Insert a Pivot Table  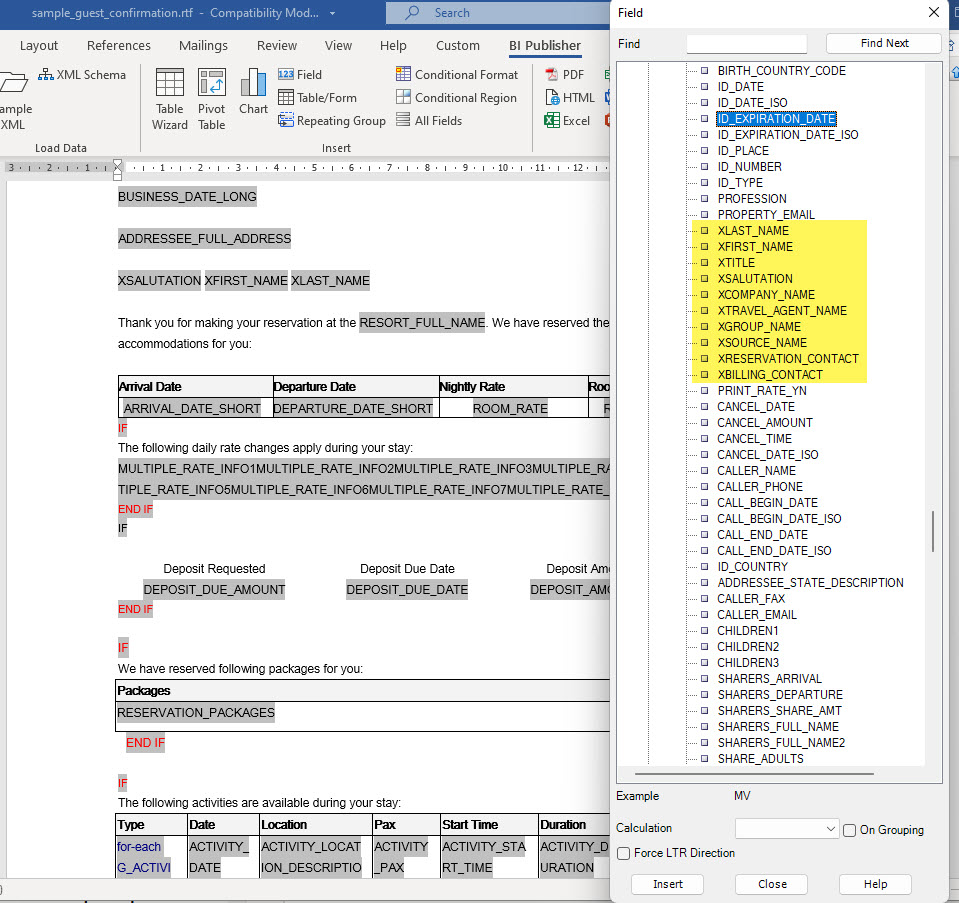(211, 97)
